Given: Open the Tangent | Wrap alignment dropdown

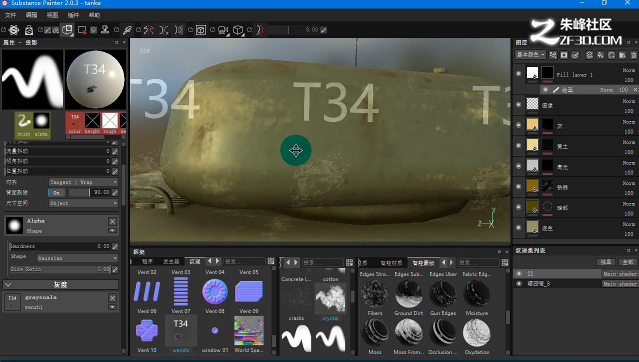Looking at the screenshot, I should pos(83,182).
